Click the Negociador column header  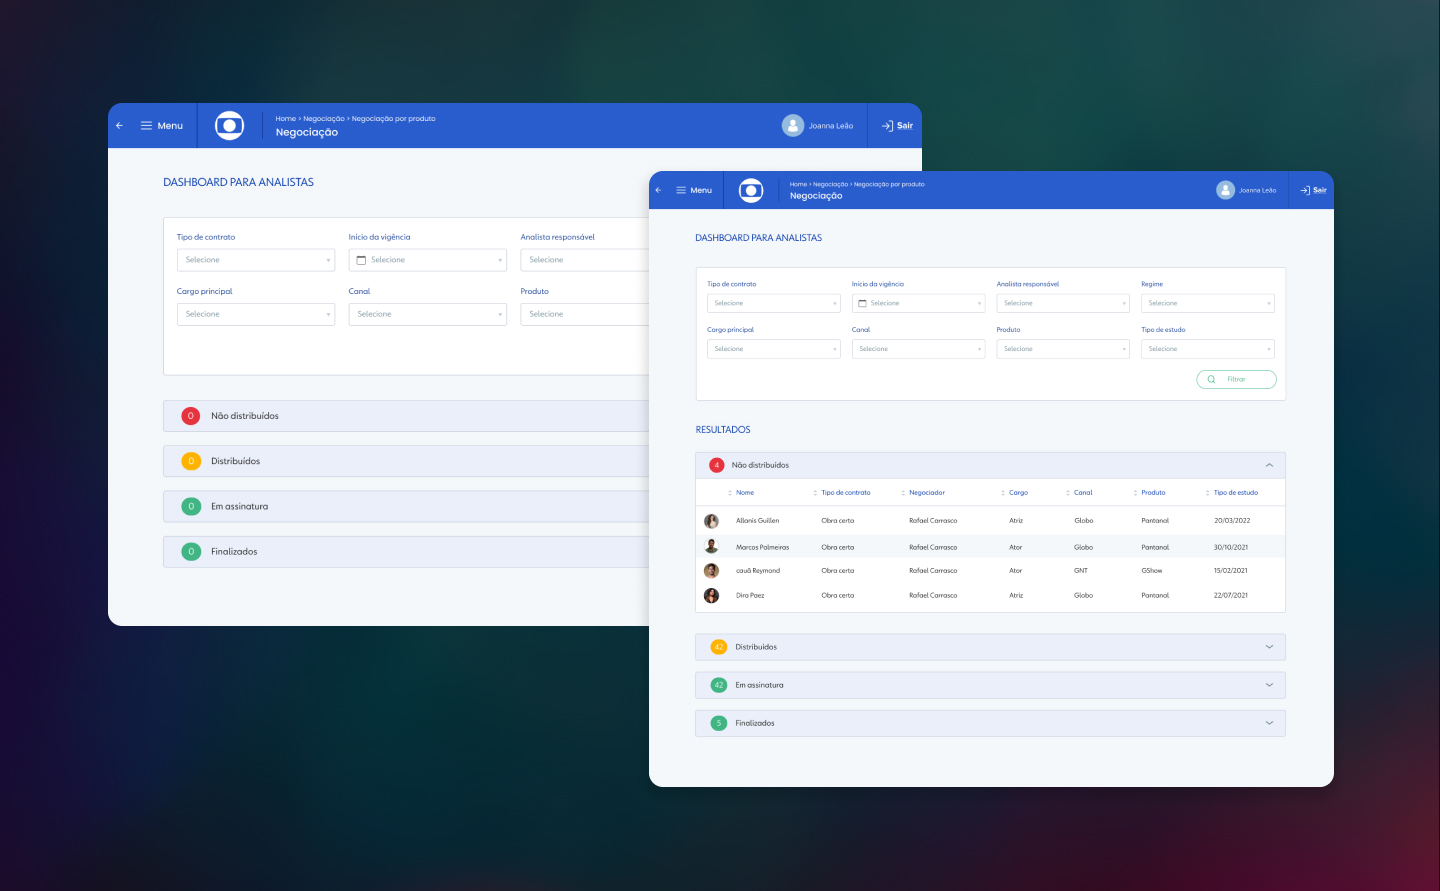[926, 493]
